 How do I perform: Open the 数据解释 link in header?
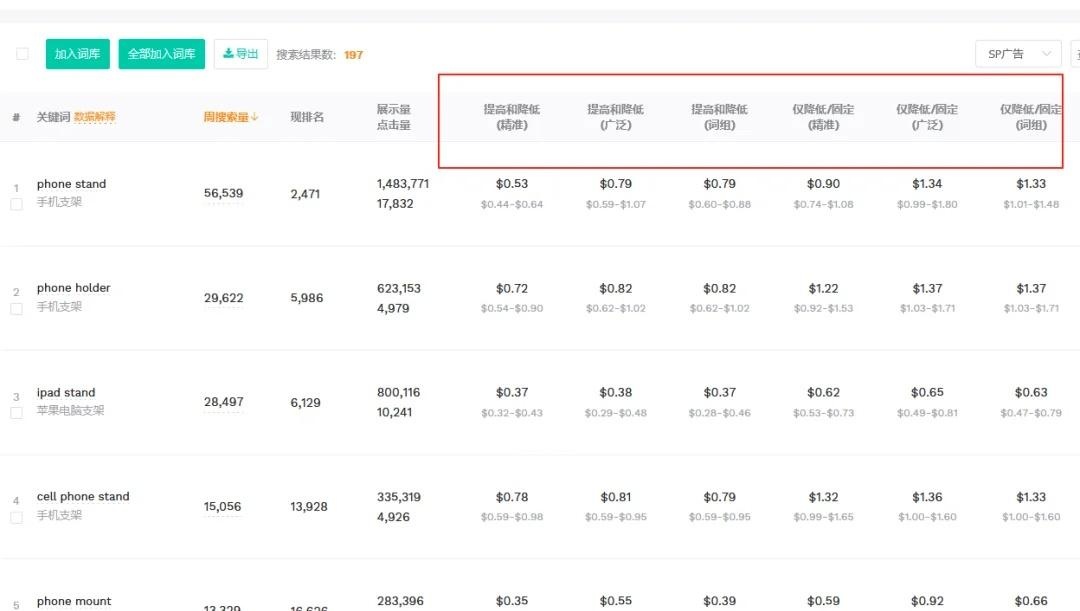click(x=94, y=117)
